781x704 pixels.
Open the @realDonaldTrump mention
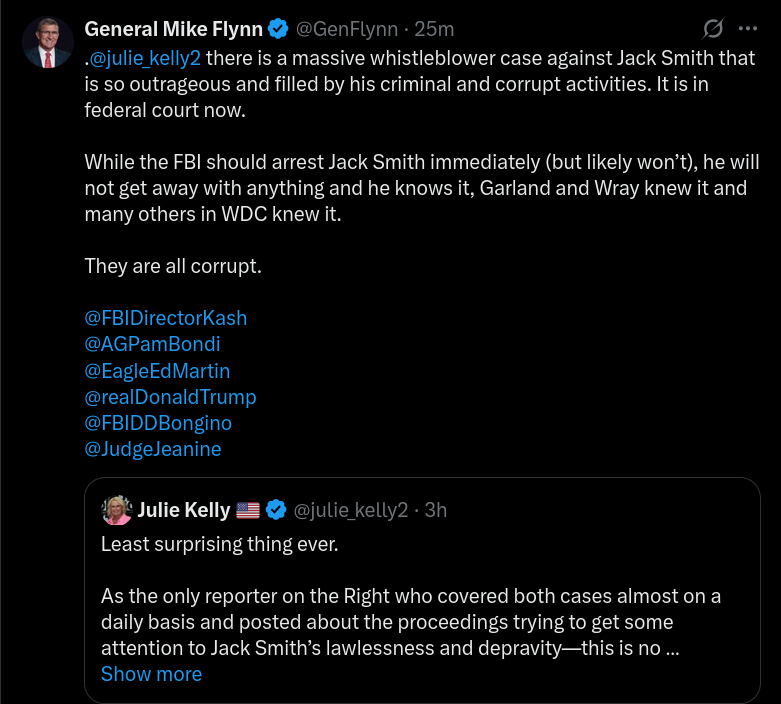(x=170, y=397)
